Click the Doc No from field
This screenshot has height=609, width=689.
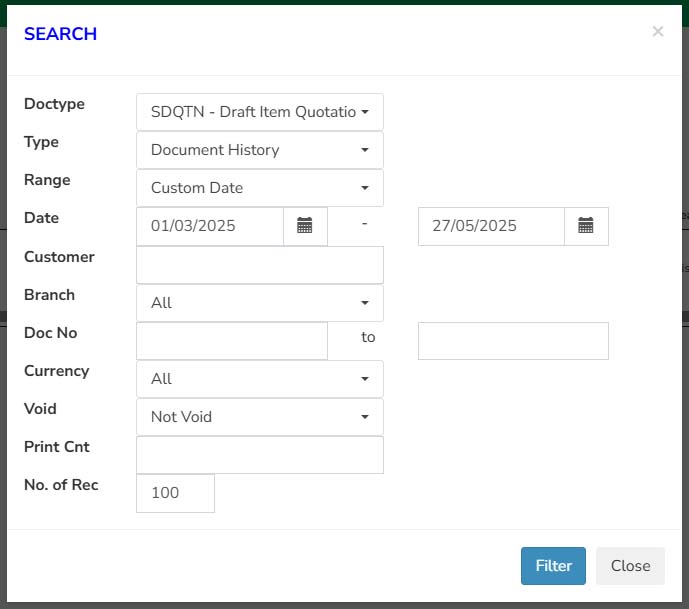tap(232, 341)
